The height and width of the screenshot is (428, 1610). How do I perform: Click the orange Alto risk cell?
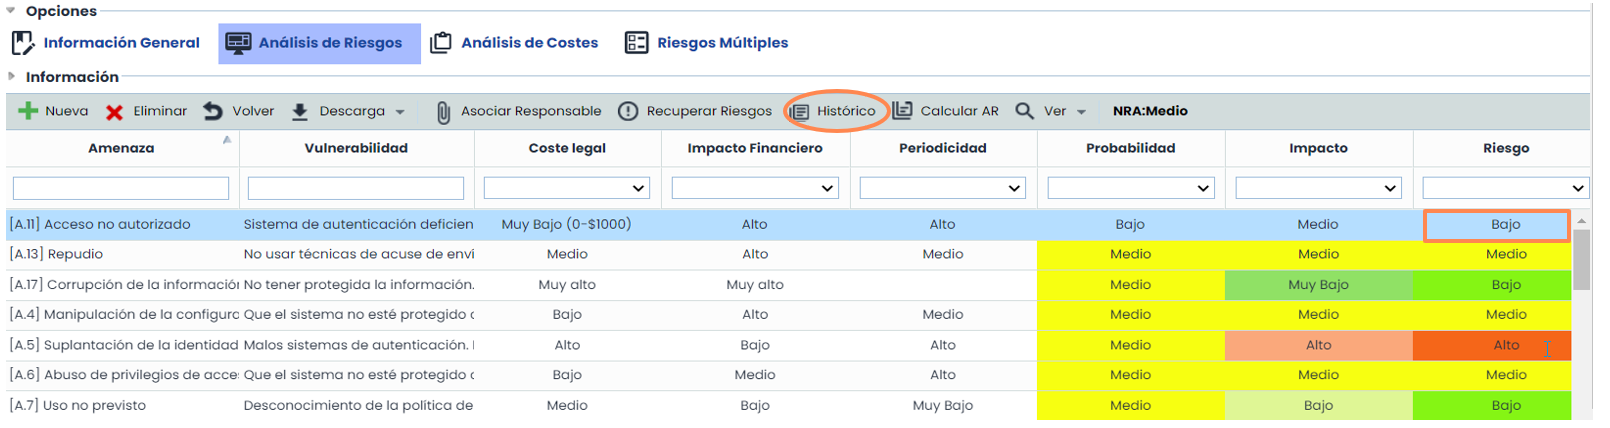coord(1491,345)
